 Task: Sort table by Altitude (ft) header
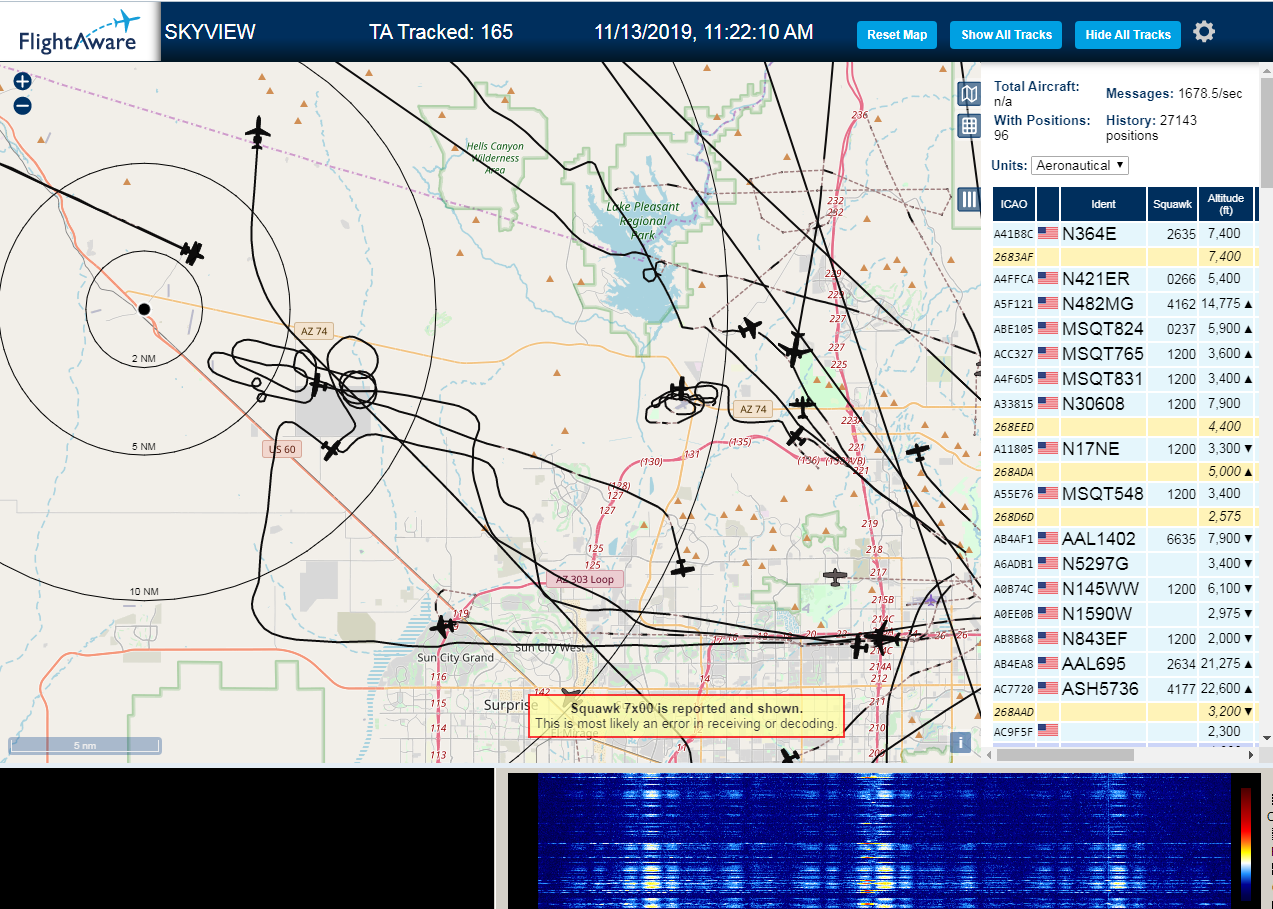(x=1225, y=204)
